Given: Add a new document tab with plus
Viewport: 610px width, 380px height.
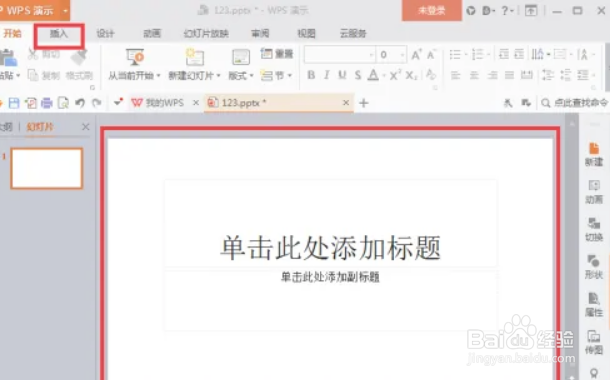Looking at the screenshot, I should pos(364,103).
